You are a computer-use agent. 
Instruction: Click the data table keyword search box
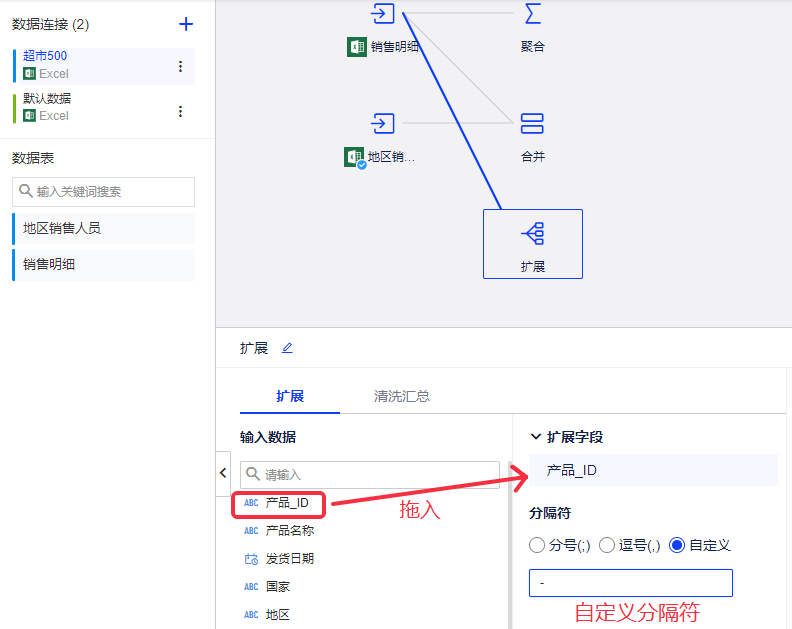point(103,192)
